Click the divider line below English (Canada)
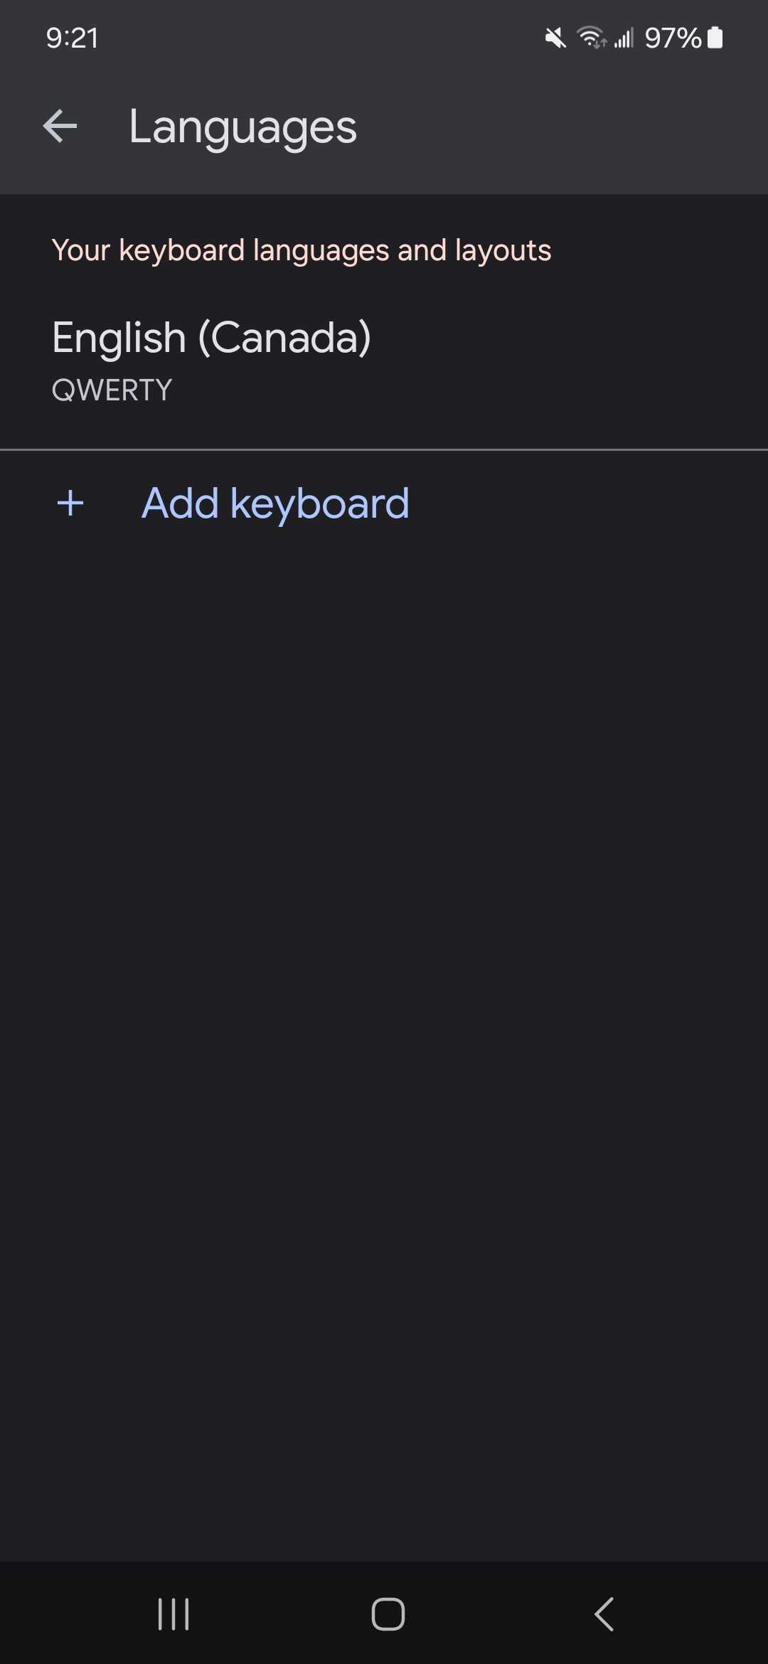Image resolution: width=768 pixels, height=1664 pixels. coord(384,450)
